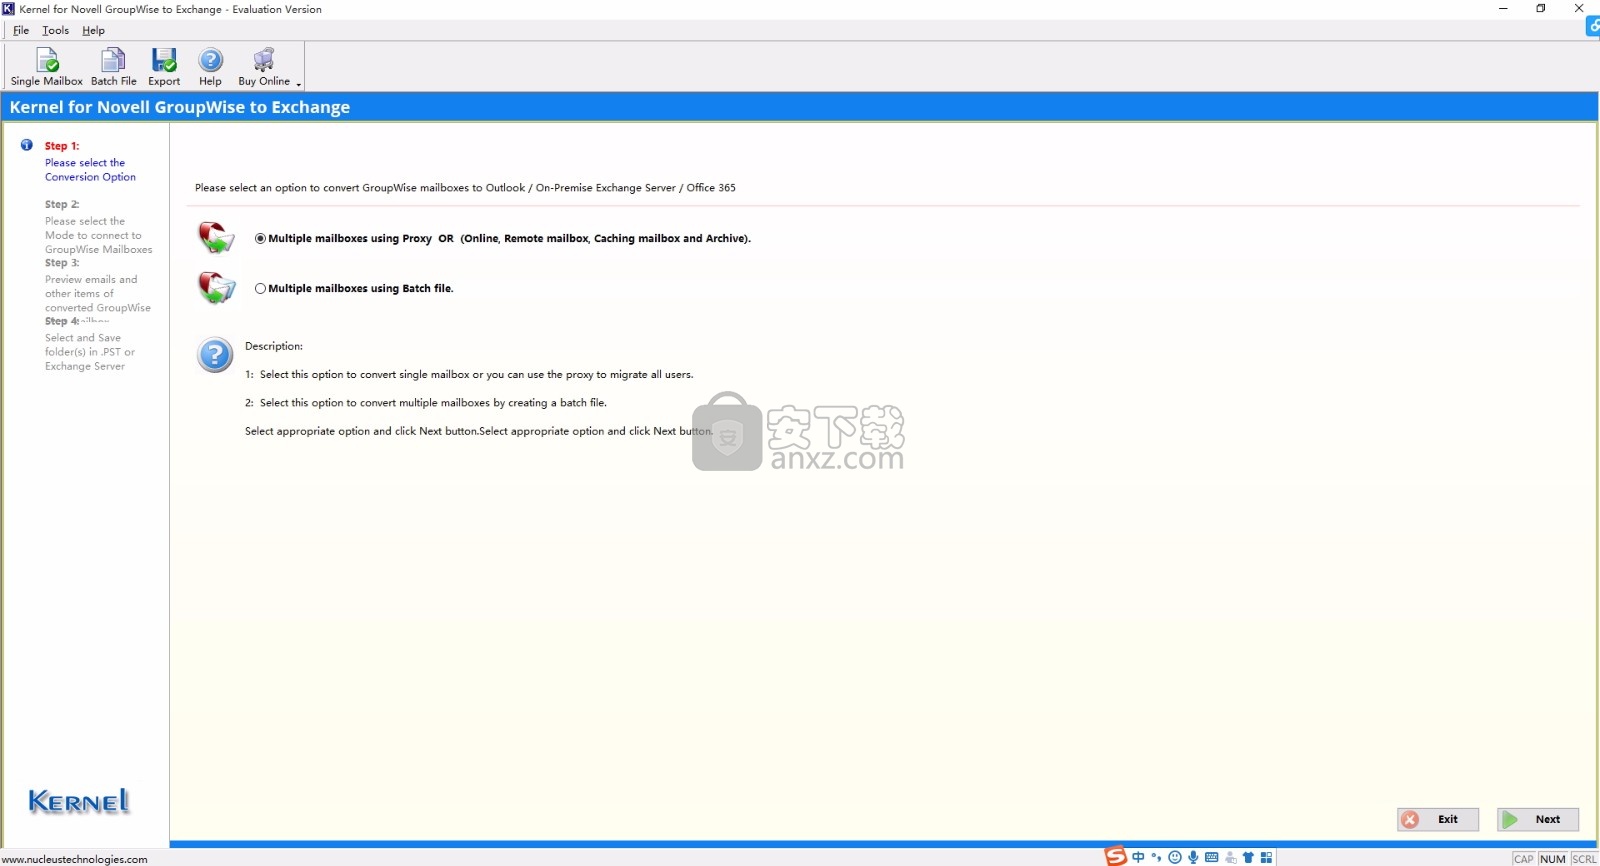Click the Next button

(1538, 819)
